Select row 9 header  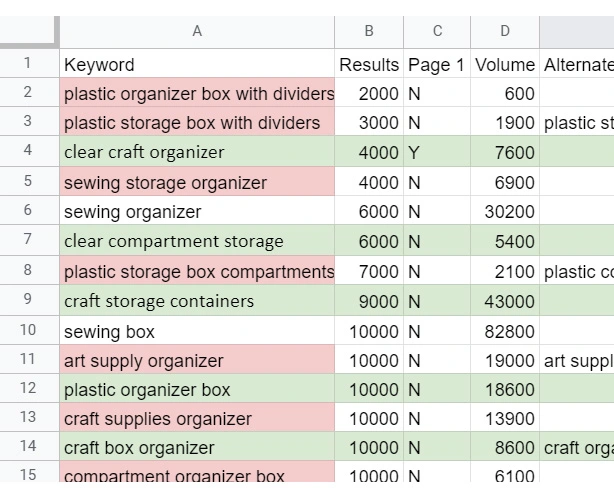pyautogui.click(x=27, y=300)
